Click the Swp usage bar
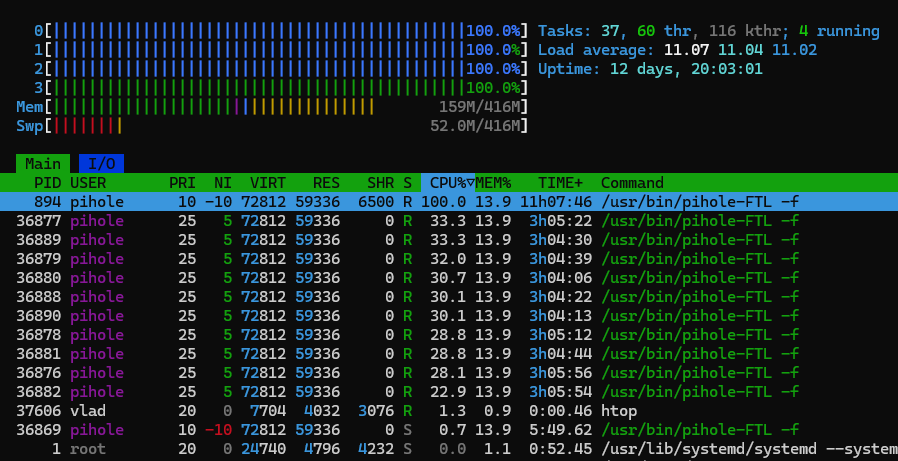 272,125
